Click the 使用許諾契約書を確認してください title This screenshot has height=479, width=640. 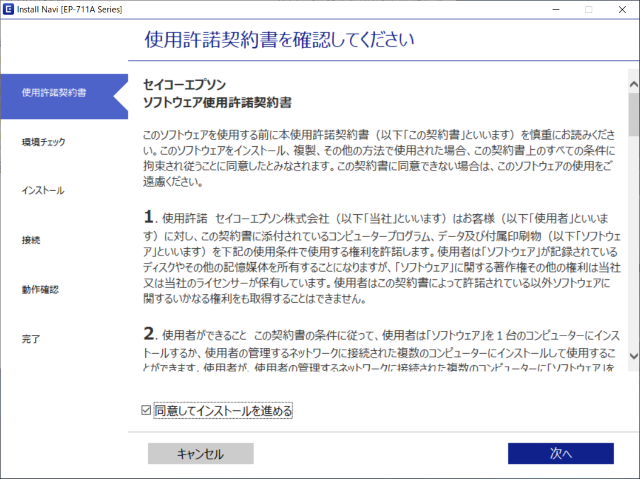[x=280, y=40]
